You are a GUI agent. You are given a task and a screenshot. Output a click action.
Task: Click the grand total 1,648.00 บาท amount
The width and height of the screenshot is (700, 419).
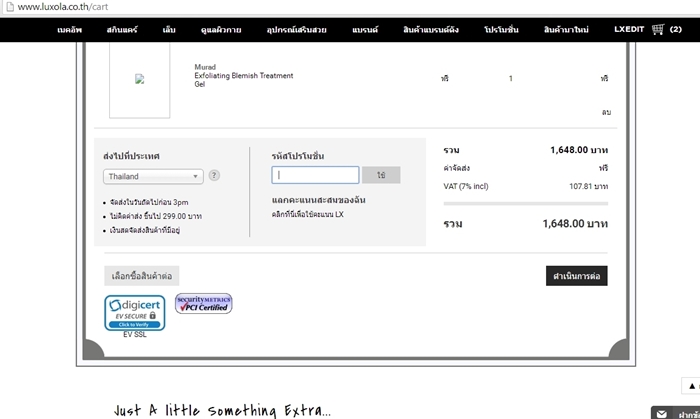coord(575,224)
